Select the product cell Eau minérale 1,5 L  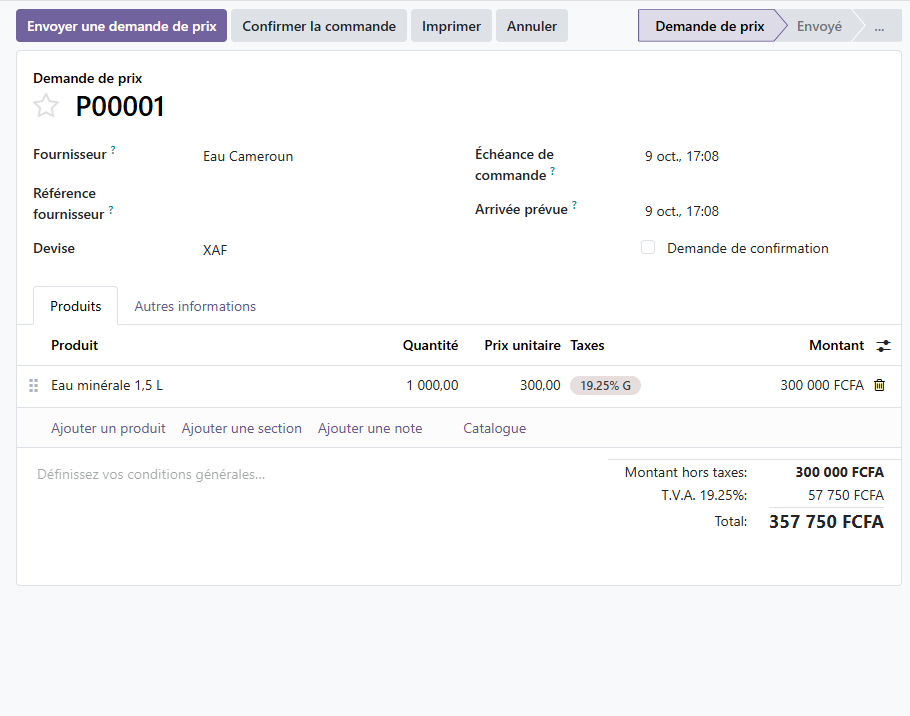pyautogui.click(x=107, y=385)
